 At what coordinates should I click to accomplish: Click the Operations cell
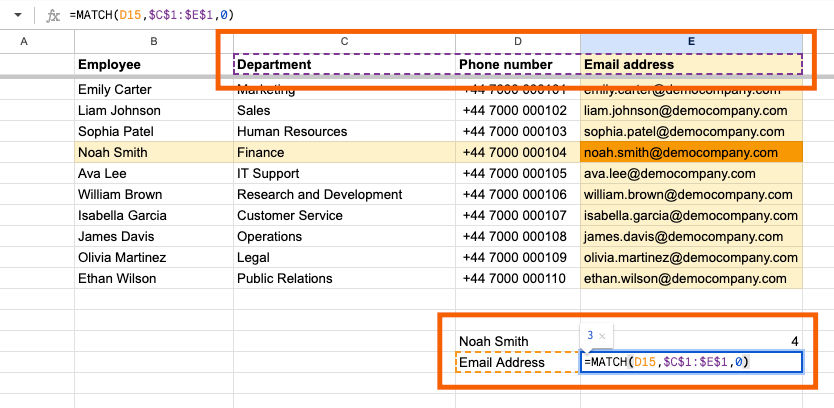tap(344, 236)
